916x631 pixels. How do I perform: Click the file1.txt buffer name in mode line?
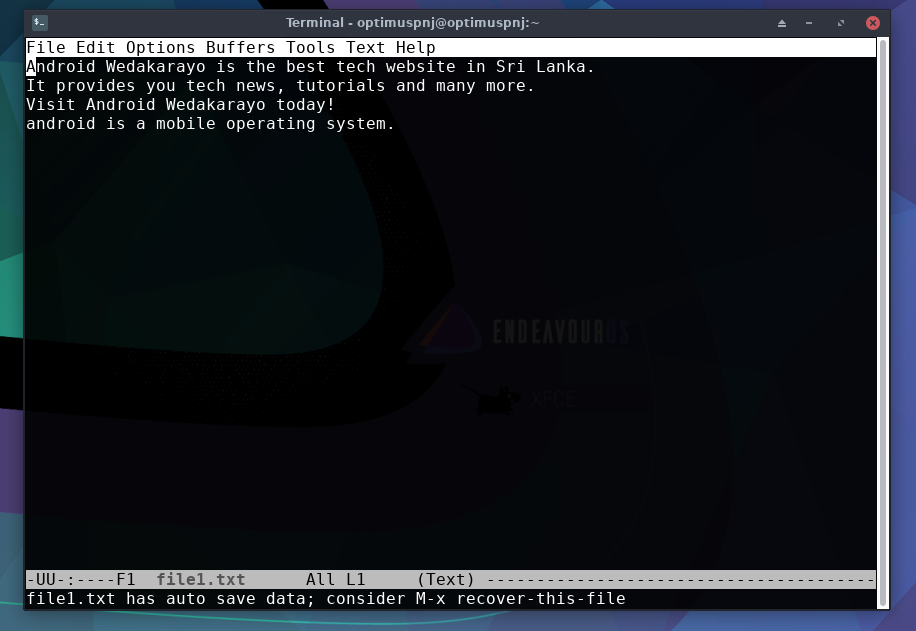tap(201, 580)
